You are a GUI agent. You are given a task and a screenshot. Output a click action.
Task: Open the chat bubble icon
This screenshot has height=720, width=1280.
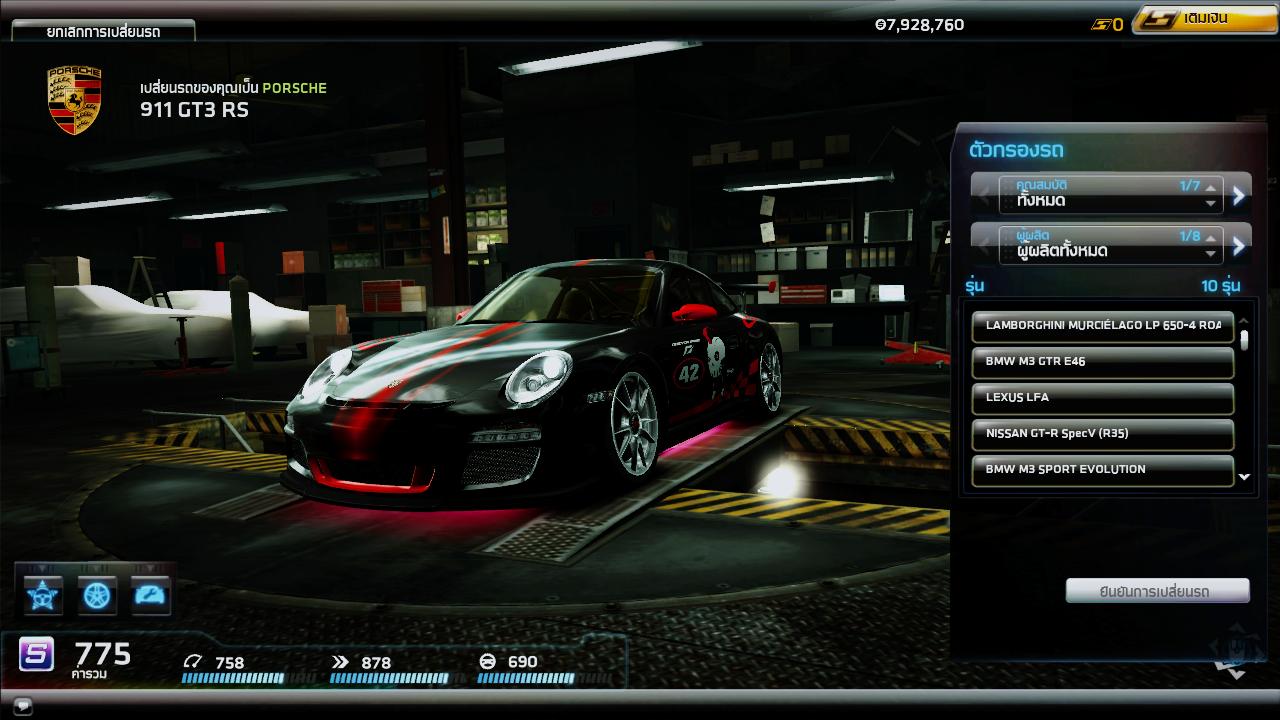23,706
